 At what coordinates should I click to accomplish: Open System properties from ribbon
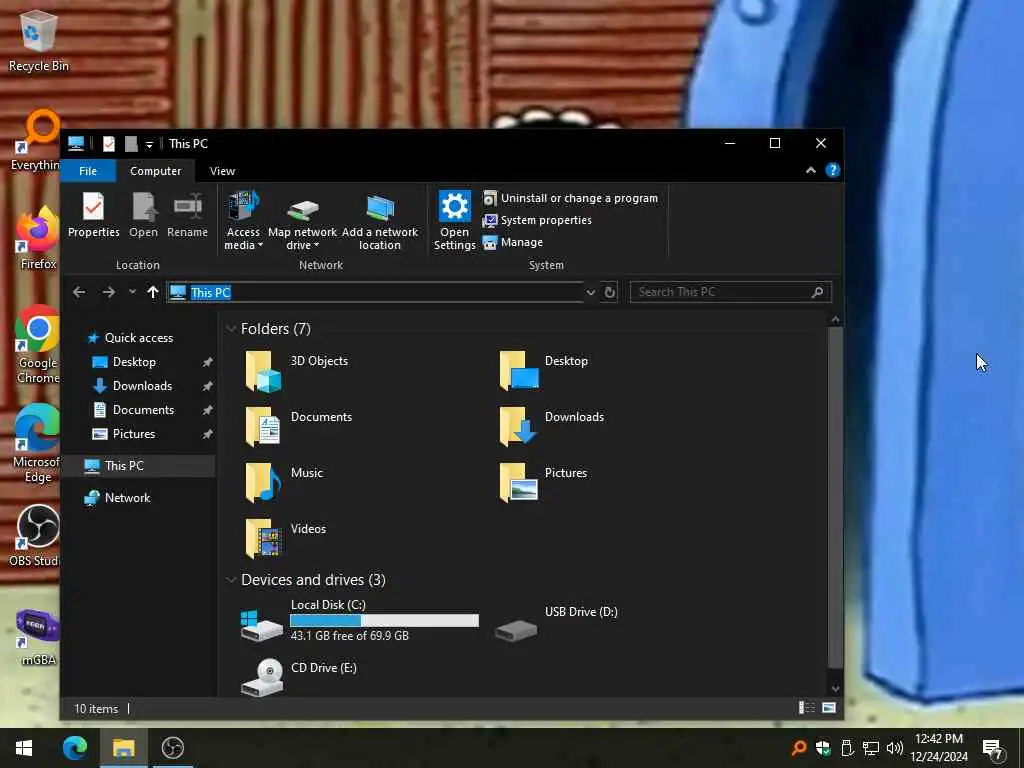tap(537, 220)
